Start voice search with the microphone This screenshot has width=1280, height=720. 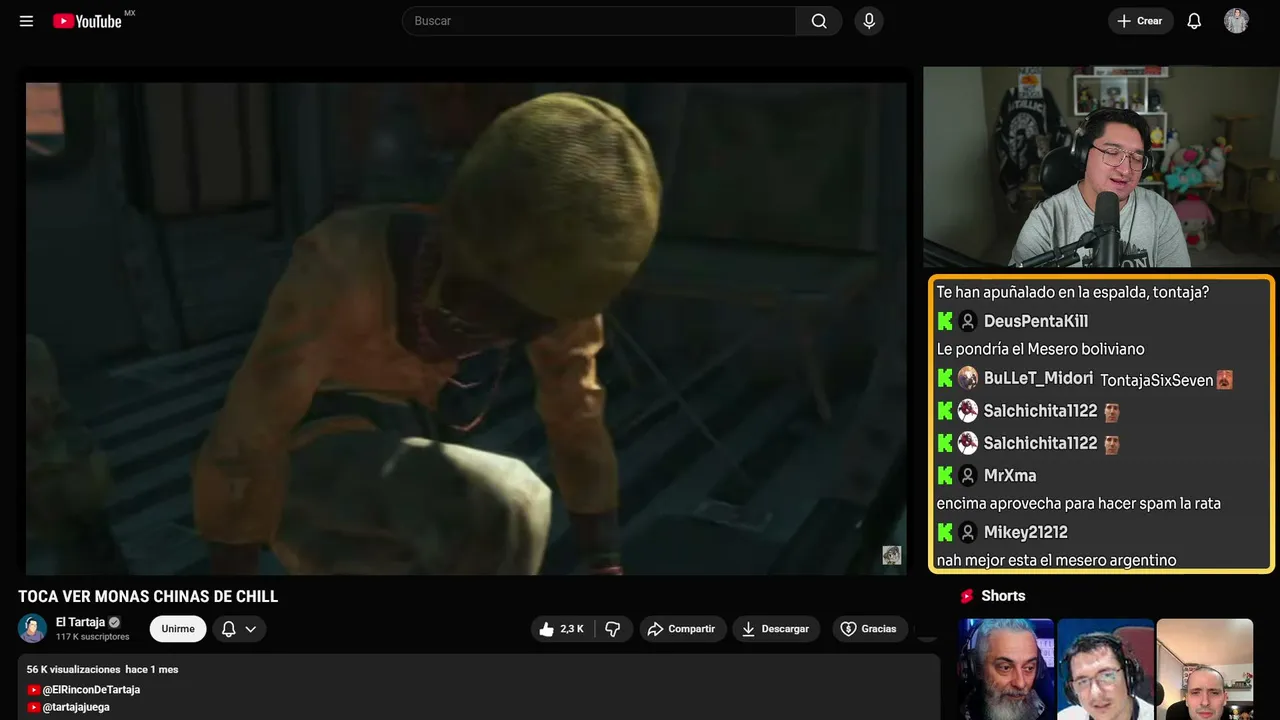pyautogui.click(x=869, y=21)
